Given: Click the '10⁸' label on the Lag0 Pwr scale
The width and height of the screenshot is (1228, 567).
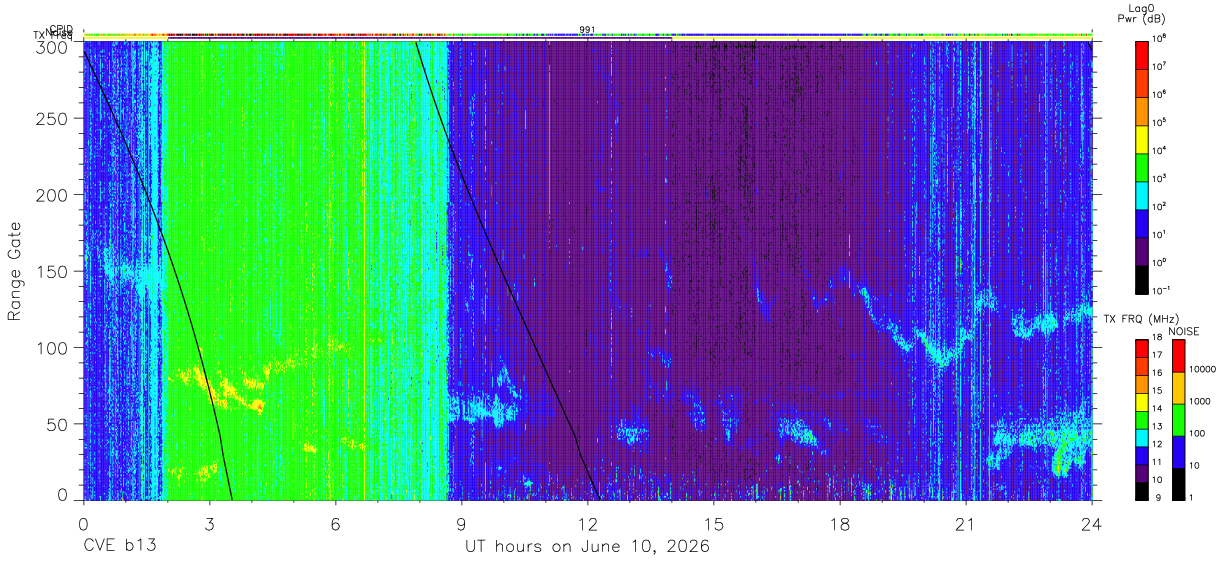Looking at the screenshot, I should 1160,39.
